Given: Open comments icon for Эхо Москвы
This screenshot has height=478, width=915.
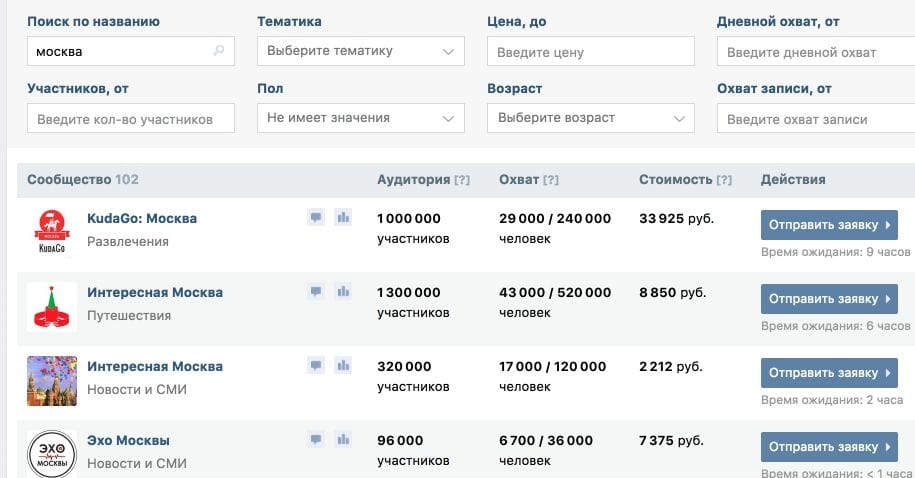Looking at the screenshot, I should [316, 439].
